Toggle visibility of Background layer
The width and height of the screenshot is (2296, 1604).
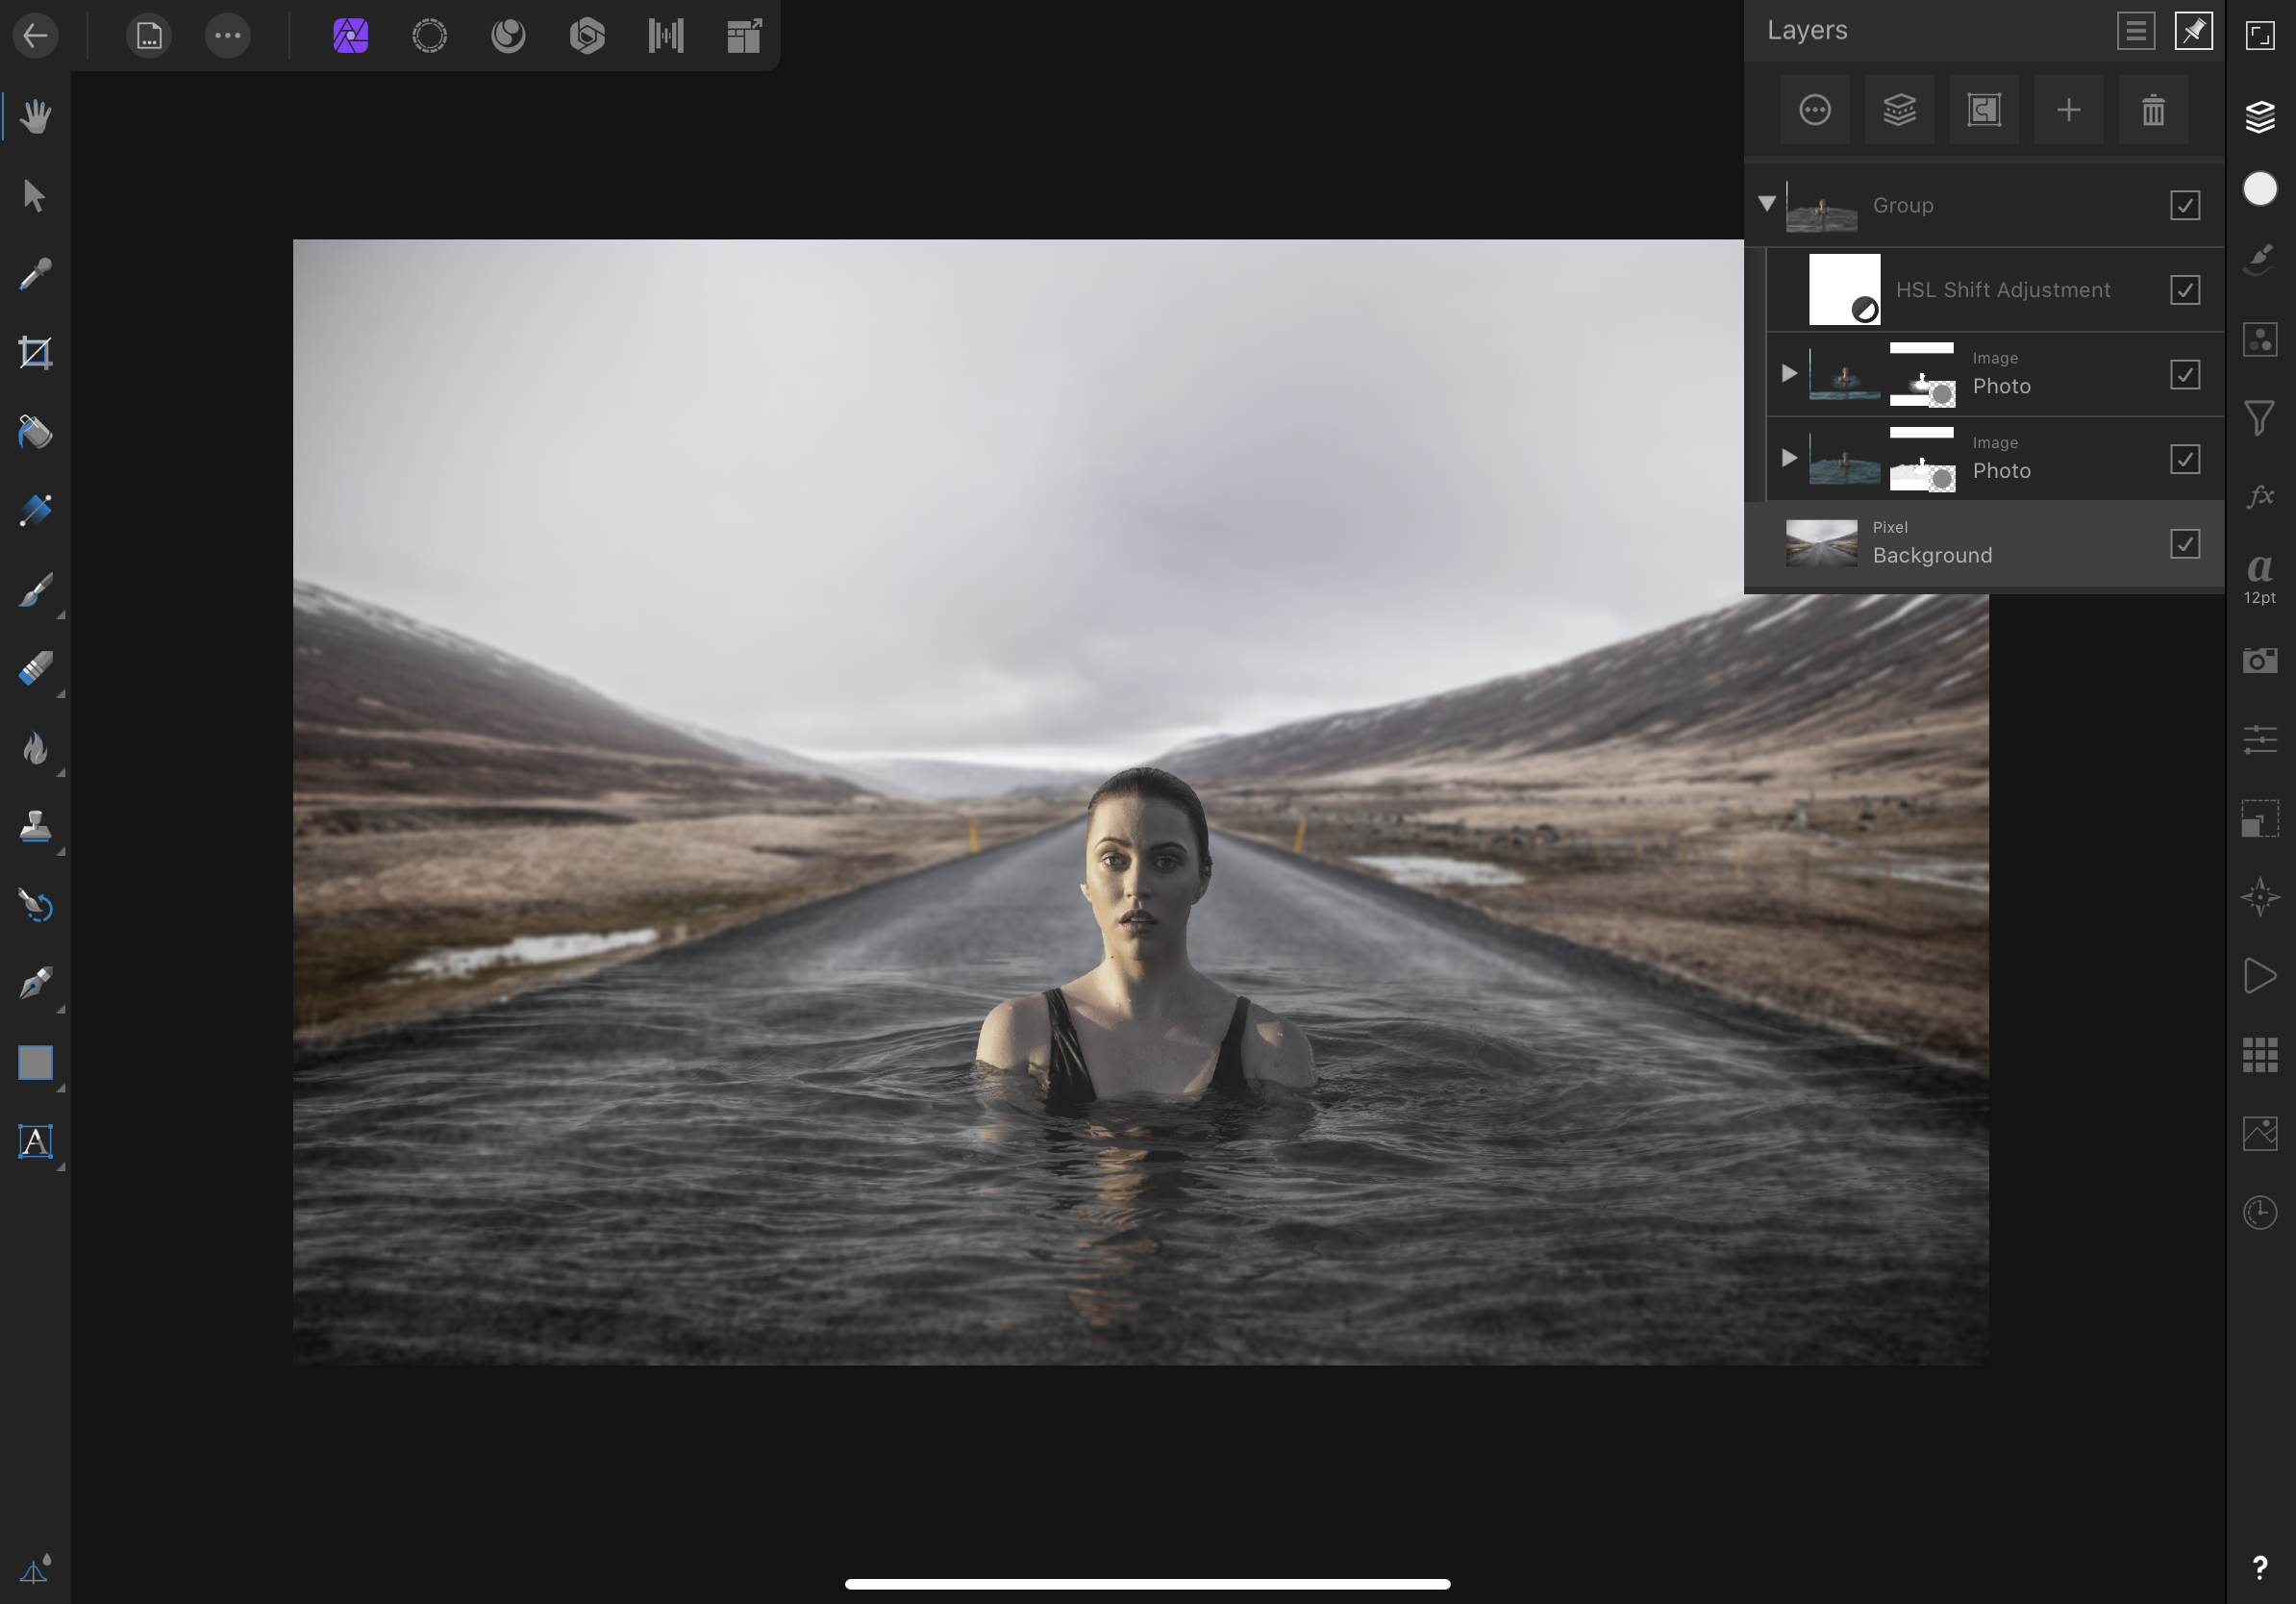tap(2184, 544)
